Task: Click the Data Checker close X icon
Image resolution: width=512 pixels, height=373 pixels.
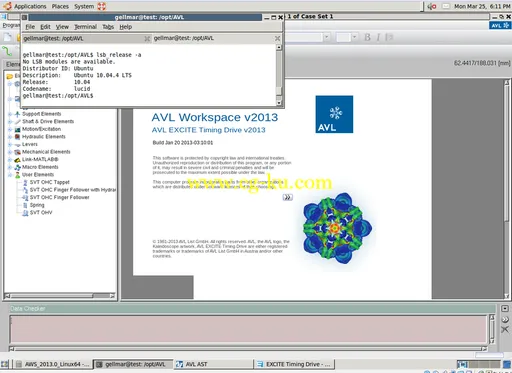Action: (505, 330)
